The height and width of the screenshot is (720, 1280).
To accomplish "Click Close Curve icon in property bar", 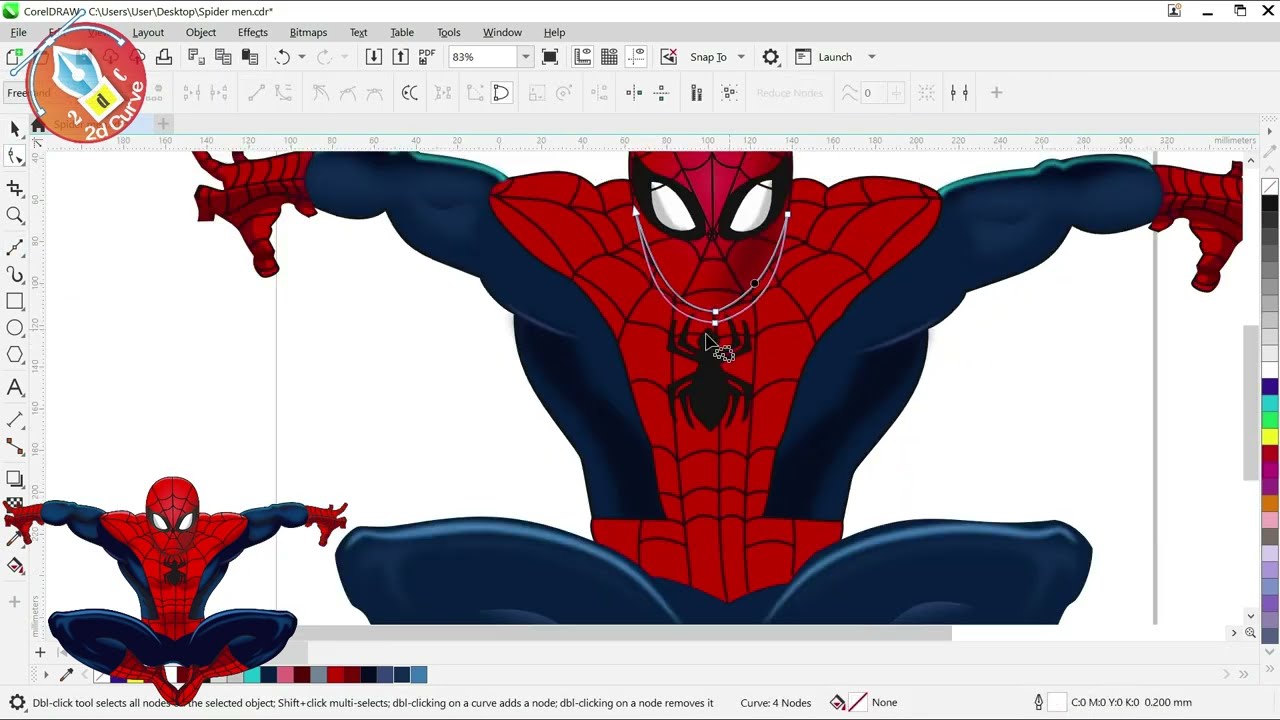I will coord(501,93).
